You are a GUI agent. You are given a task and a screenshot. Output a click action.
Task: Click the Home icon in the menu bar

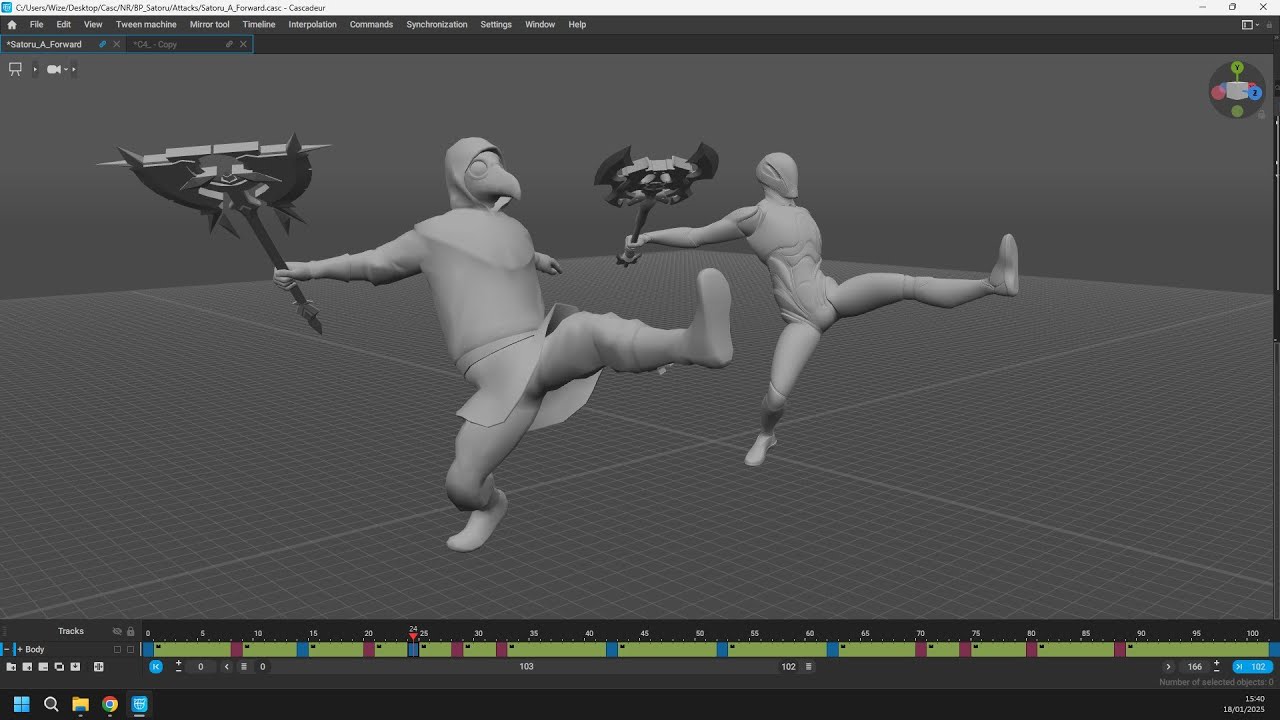click(12, 25)
